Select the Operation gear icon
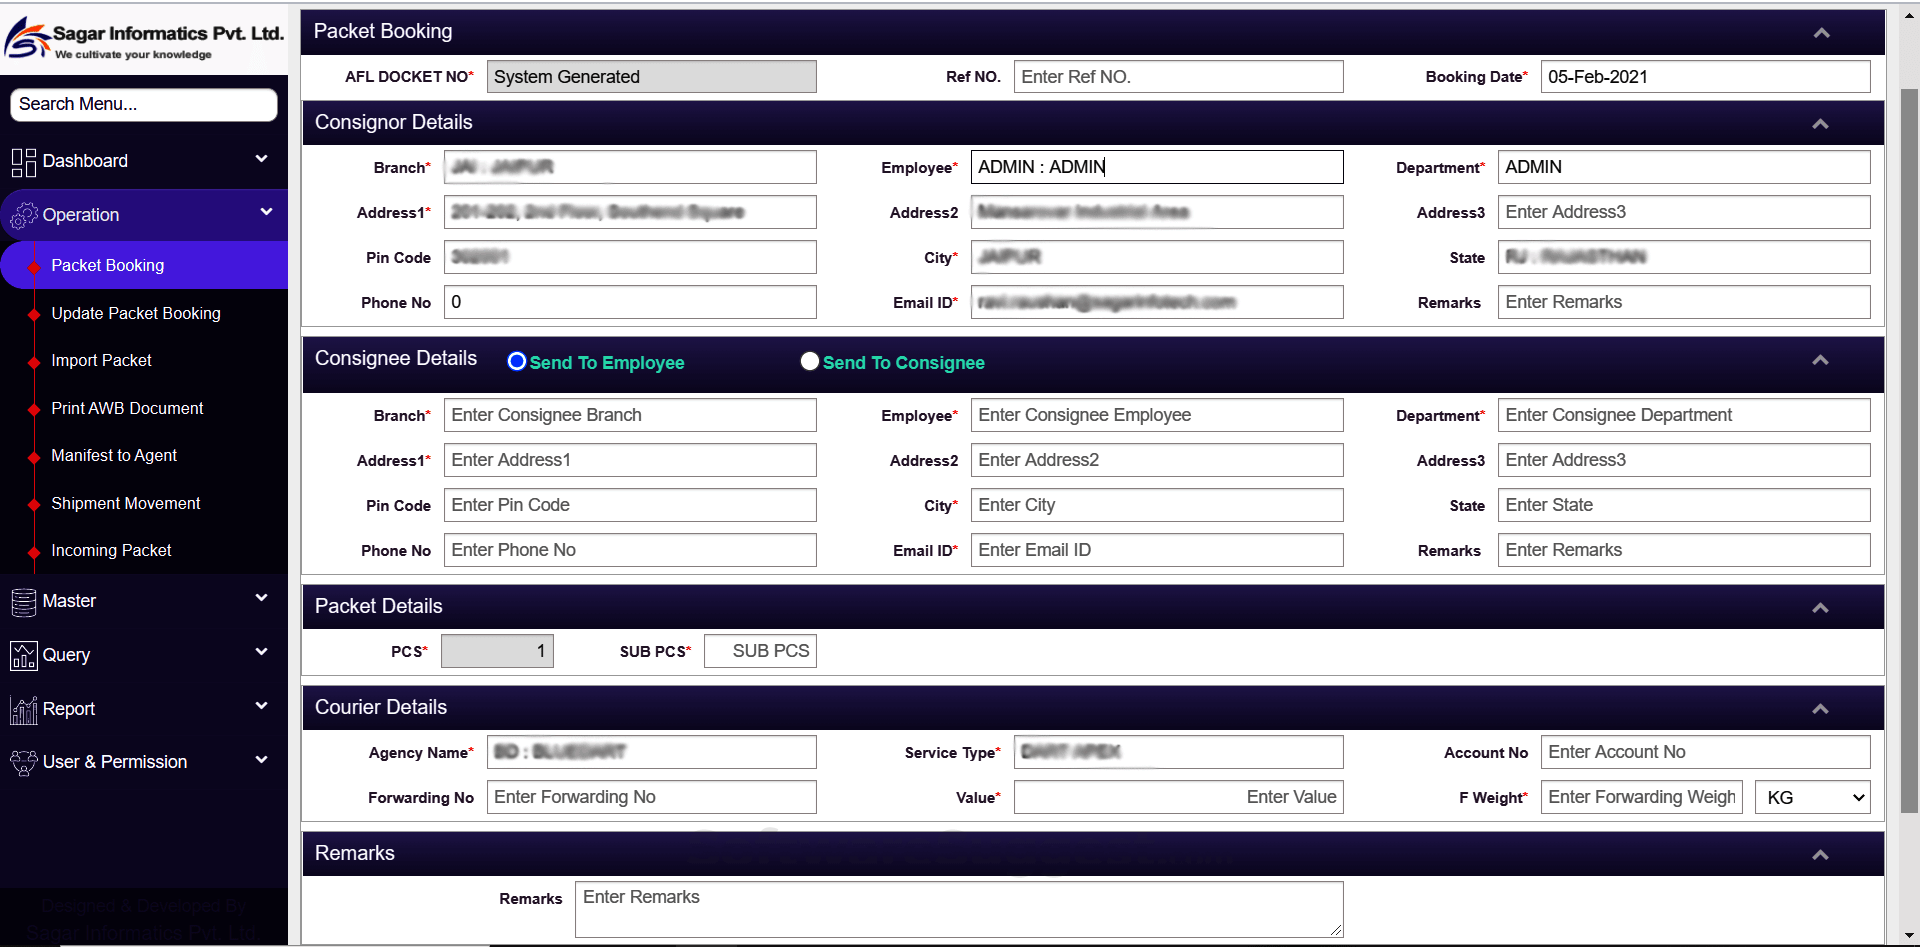1920x947 pixels. 22,214
